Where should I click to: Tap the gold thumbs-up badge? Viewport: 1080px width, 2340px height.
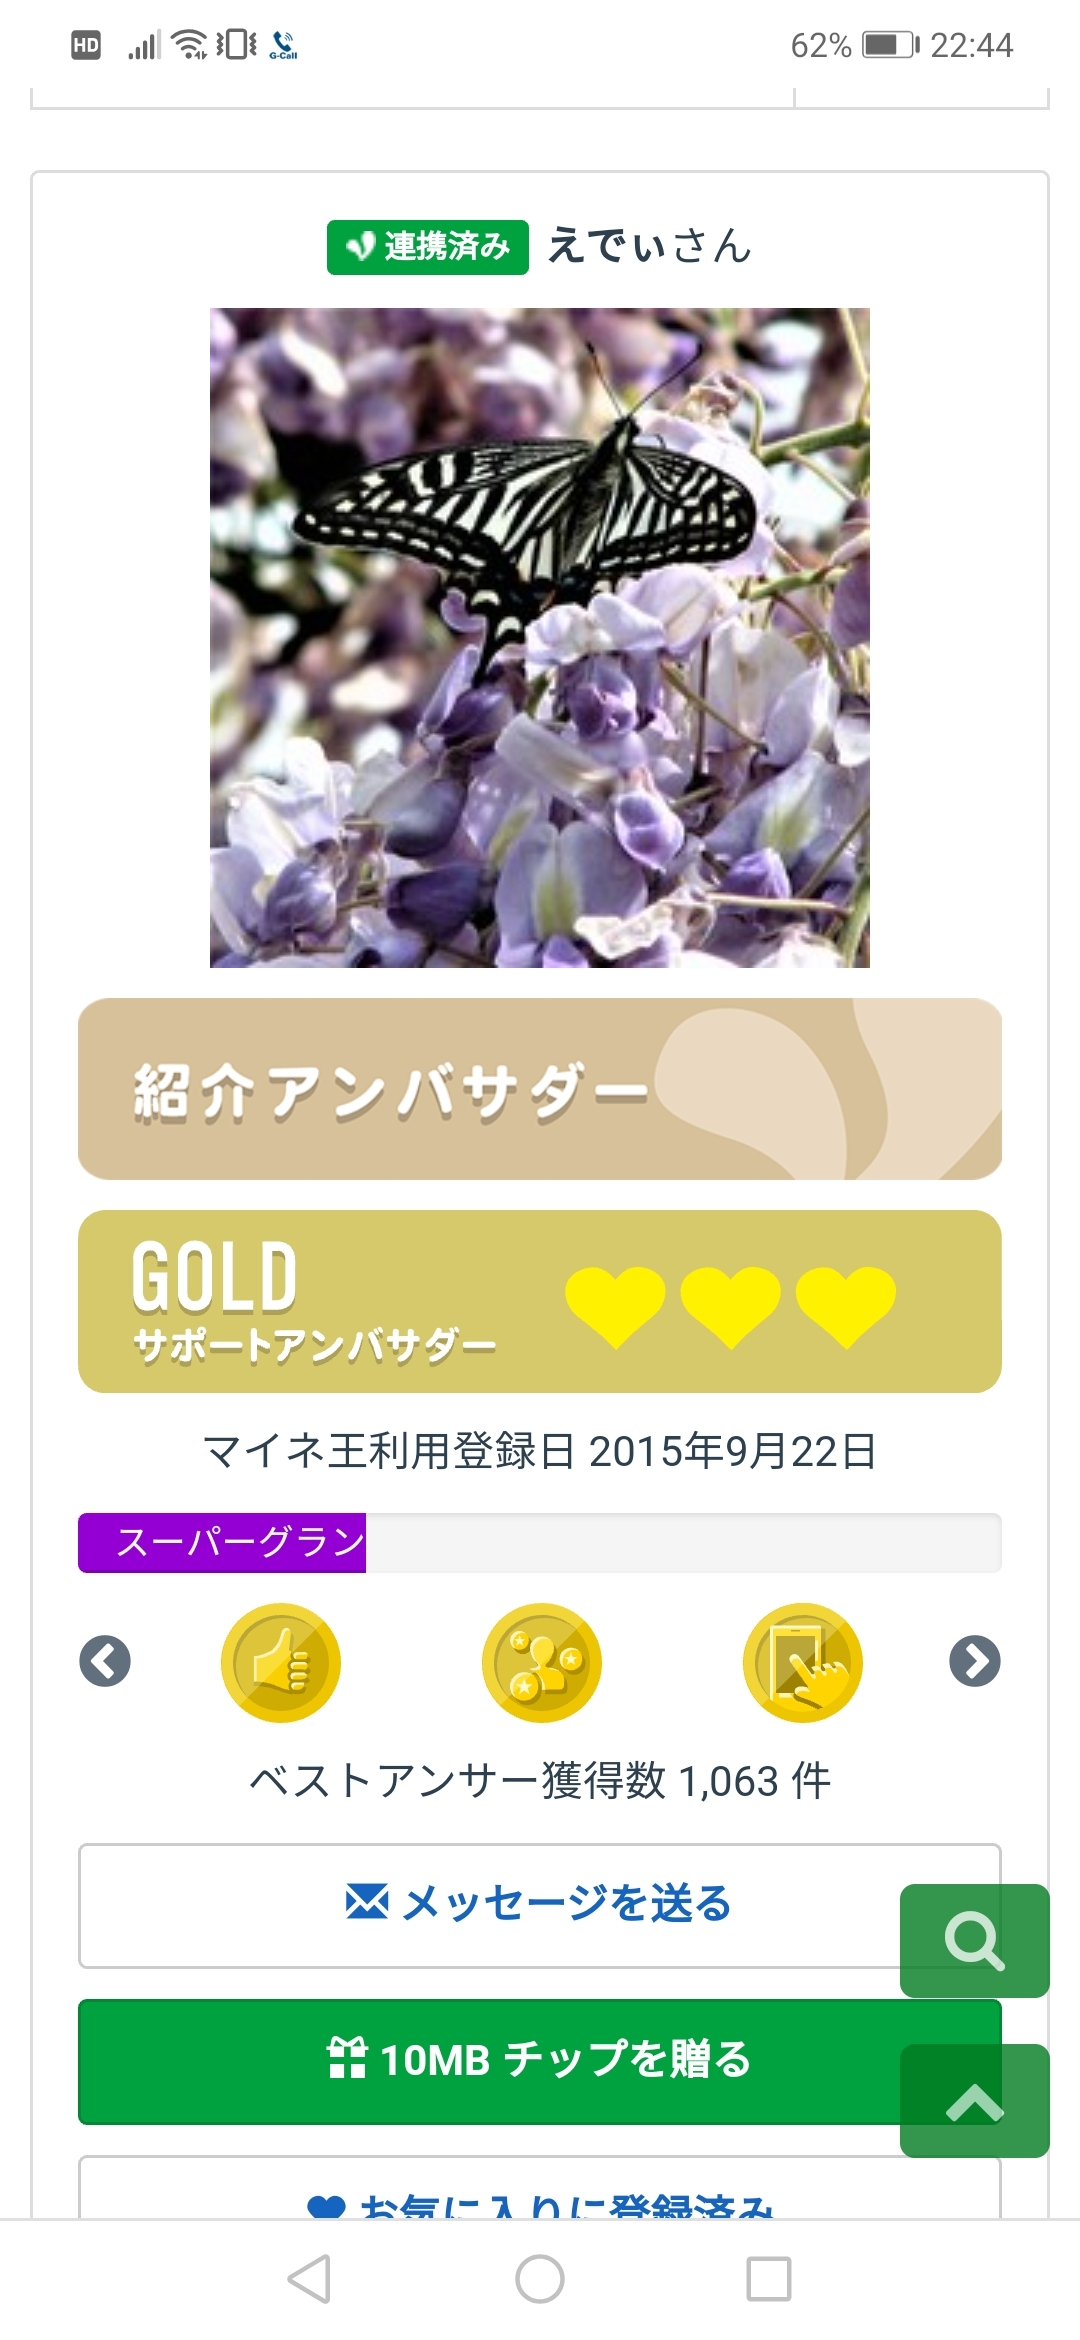[281, 1662]
